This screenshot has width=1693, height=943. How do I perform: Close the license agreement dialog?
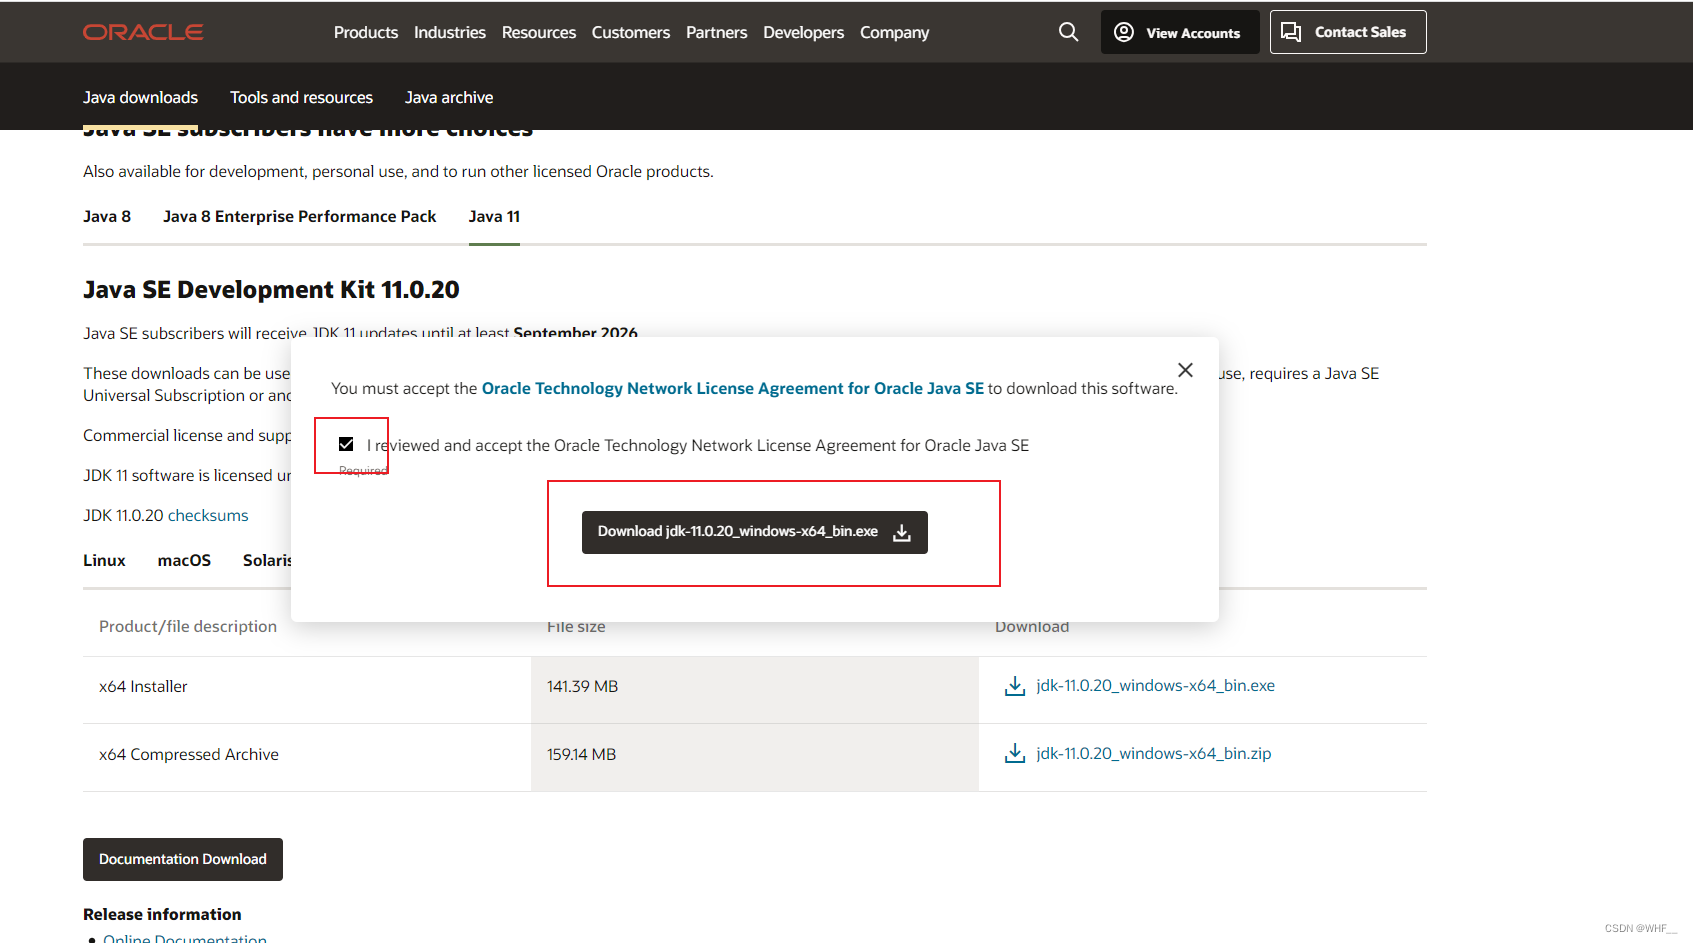1185,370
